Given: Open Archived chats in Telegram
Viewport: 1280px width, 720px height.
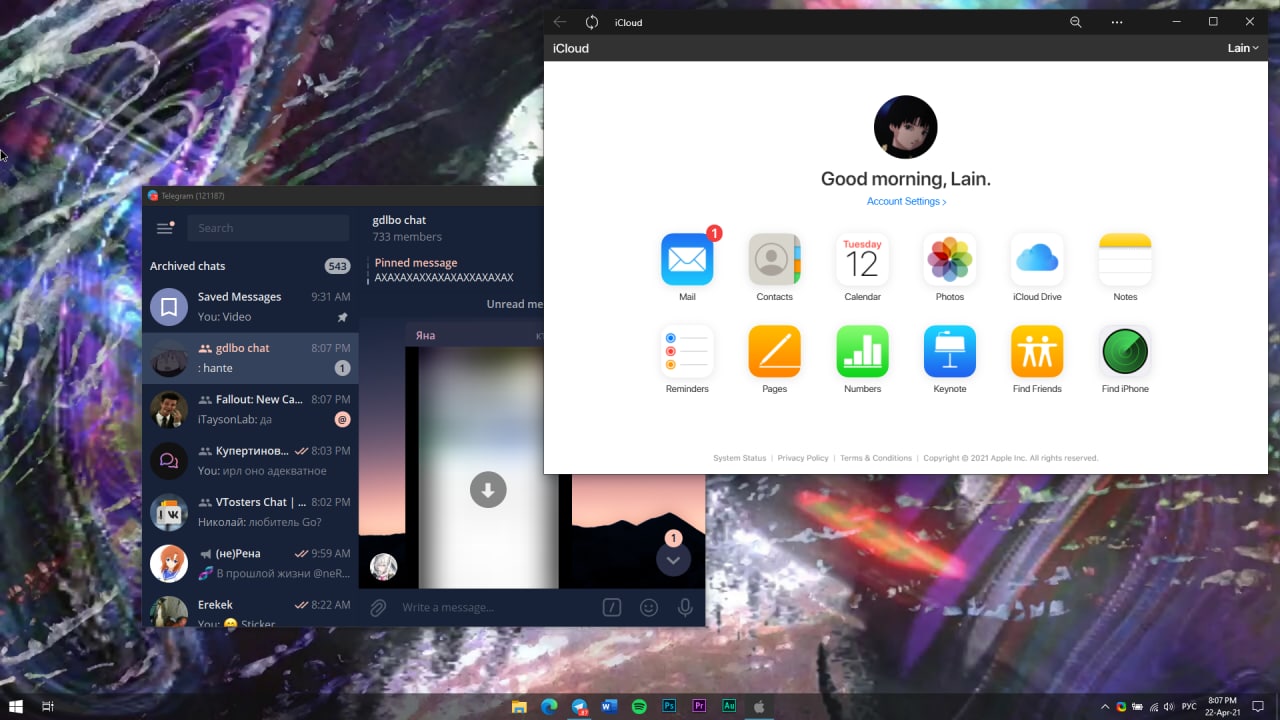Looking at the screenshot, I should 250,266.
